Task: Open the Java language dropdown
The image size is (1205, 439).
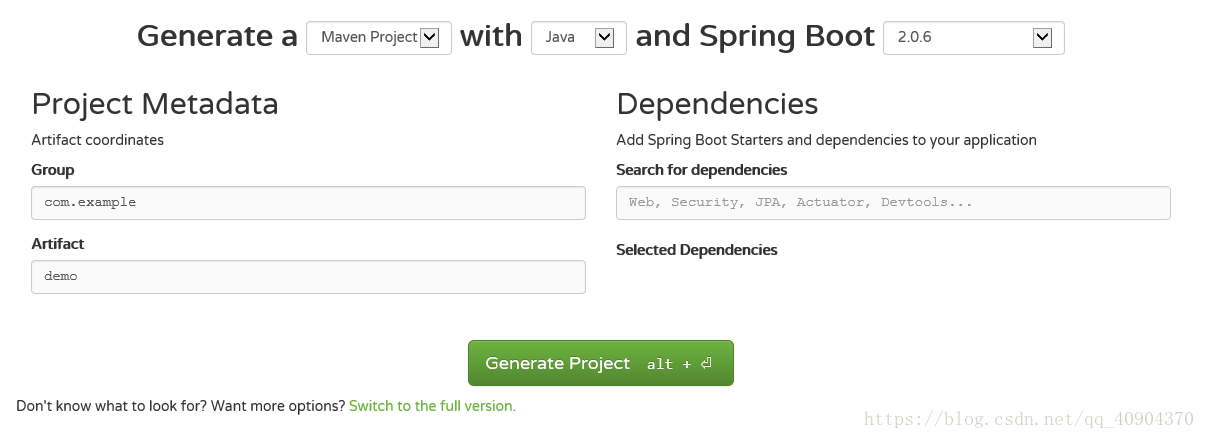Action: coord(579,38)
